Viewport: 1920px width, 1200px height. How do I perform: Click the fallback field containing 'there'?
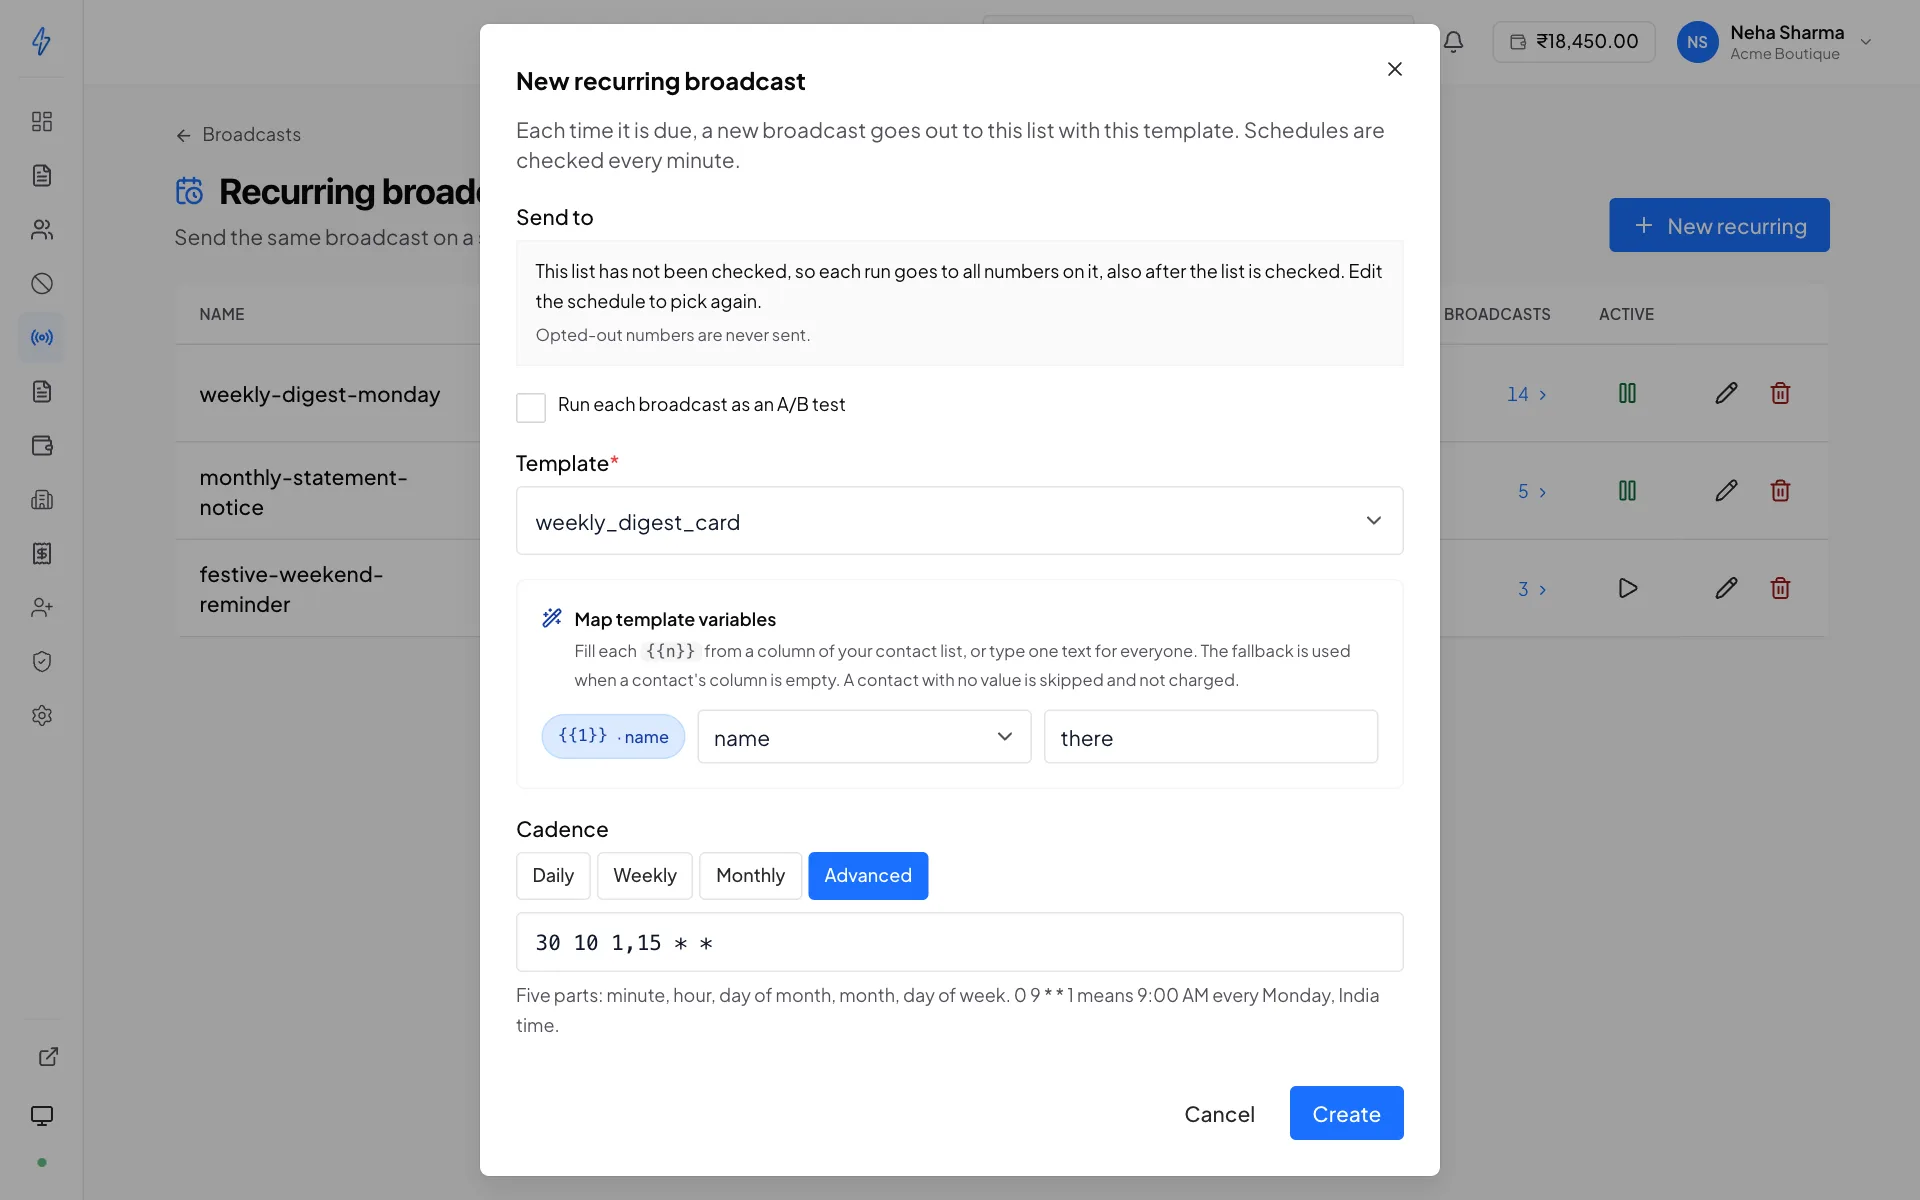[1211, 737]
